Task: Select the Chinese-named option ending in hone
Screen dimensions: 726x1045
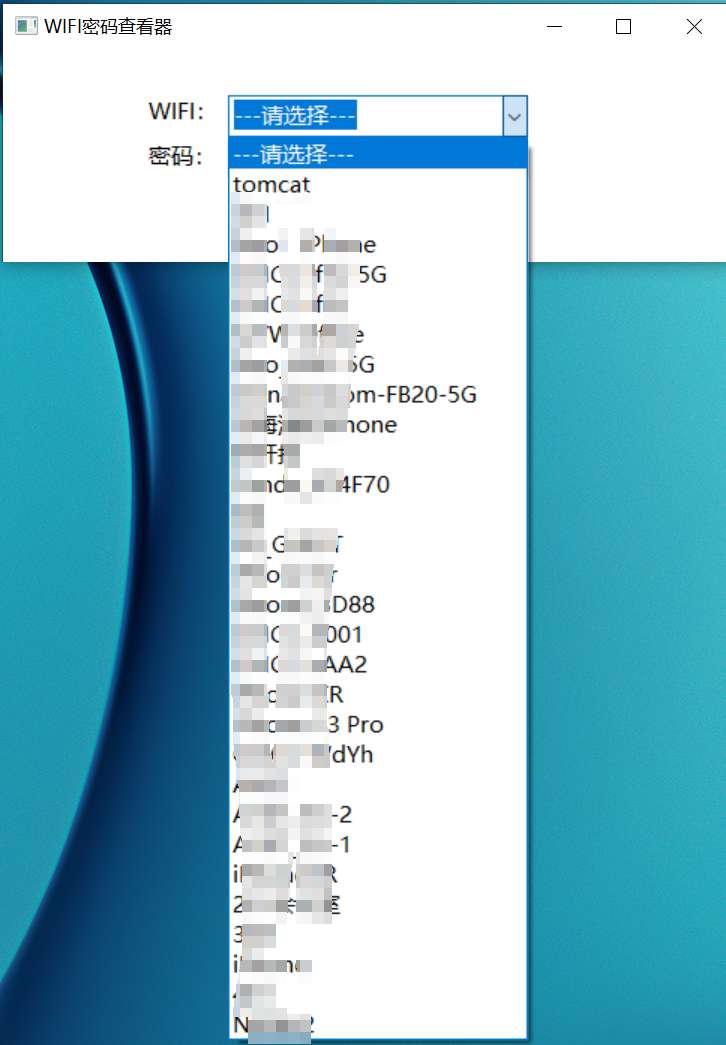Action: click(x=378, y=425)
